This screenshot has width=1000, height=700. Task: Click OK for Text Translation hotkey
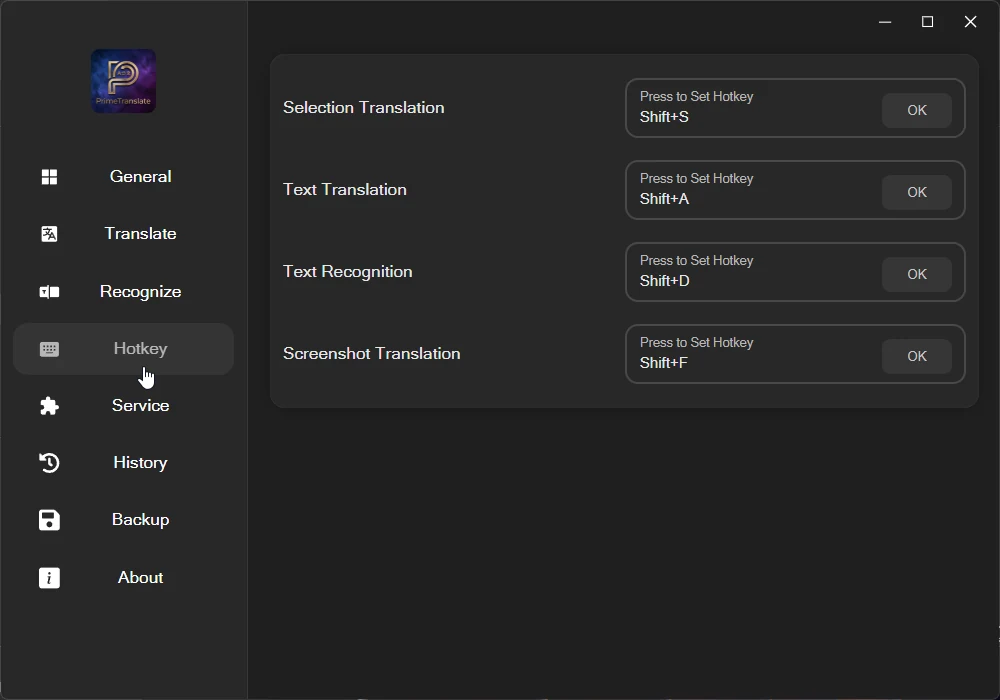point(916,193)
